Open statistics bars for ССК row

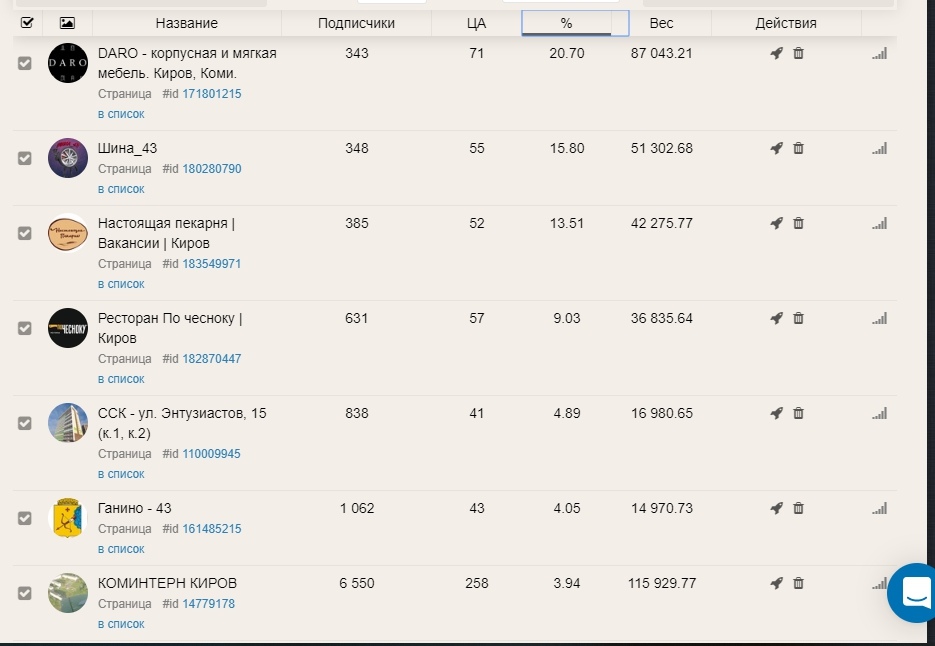point(880,413)
